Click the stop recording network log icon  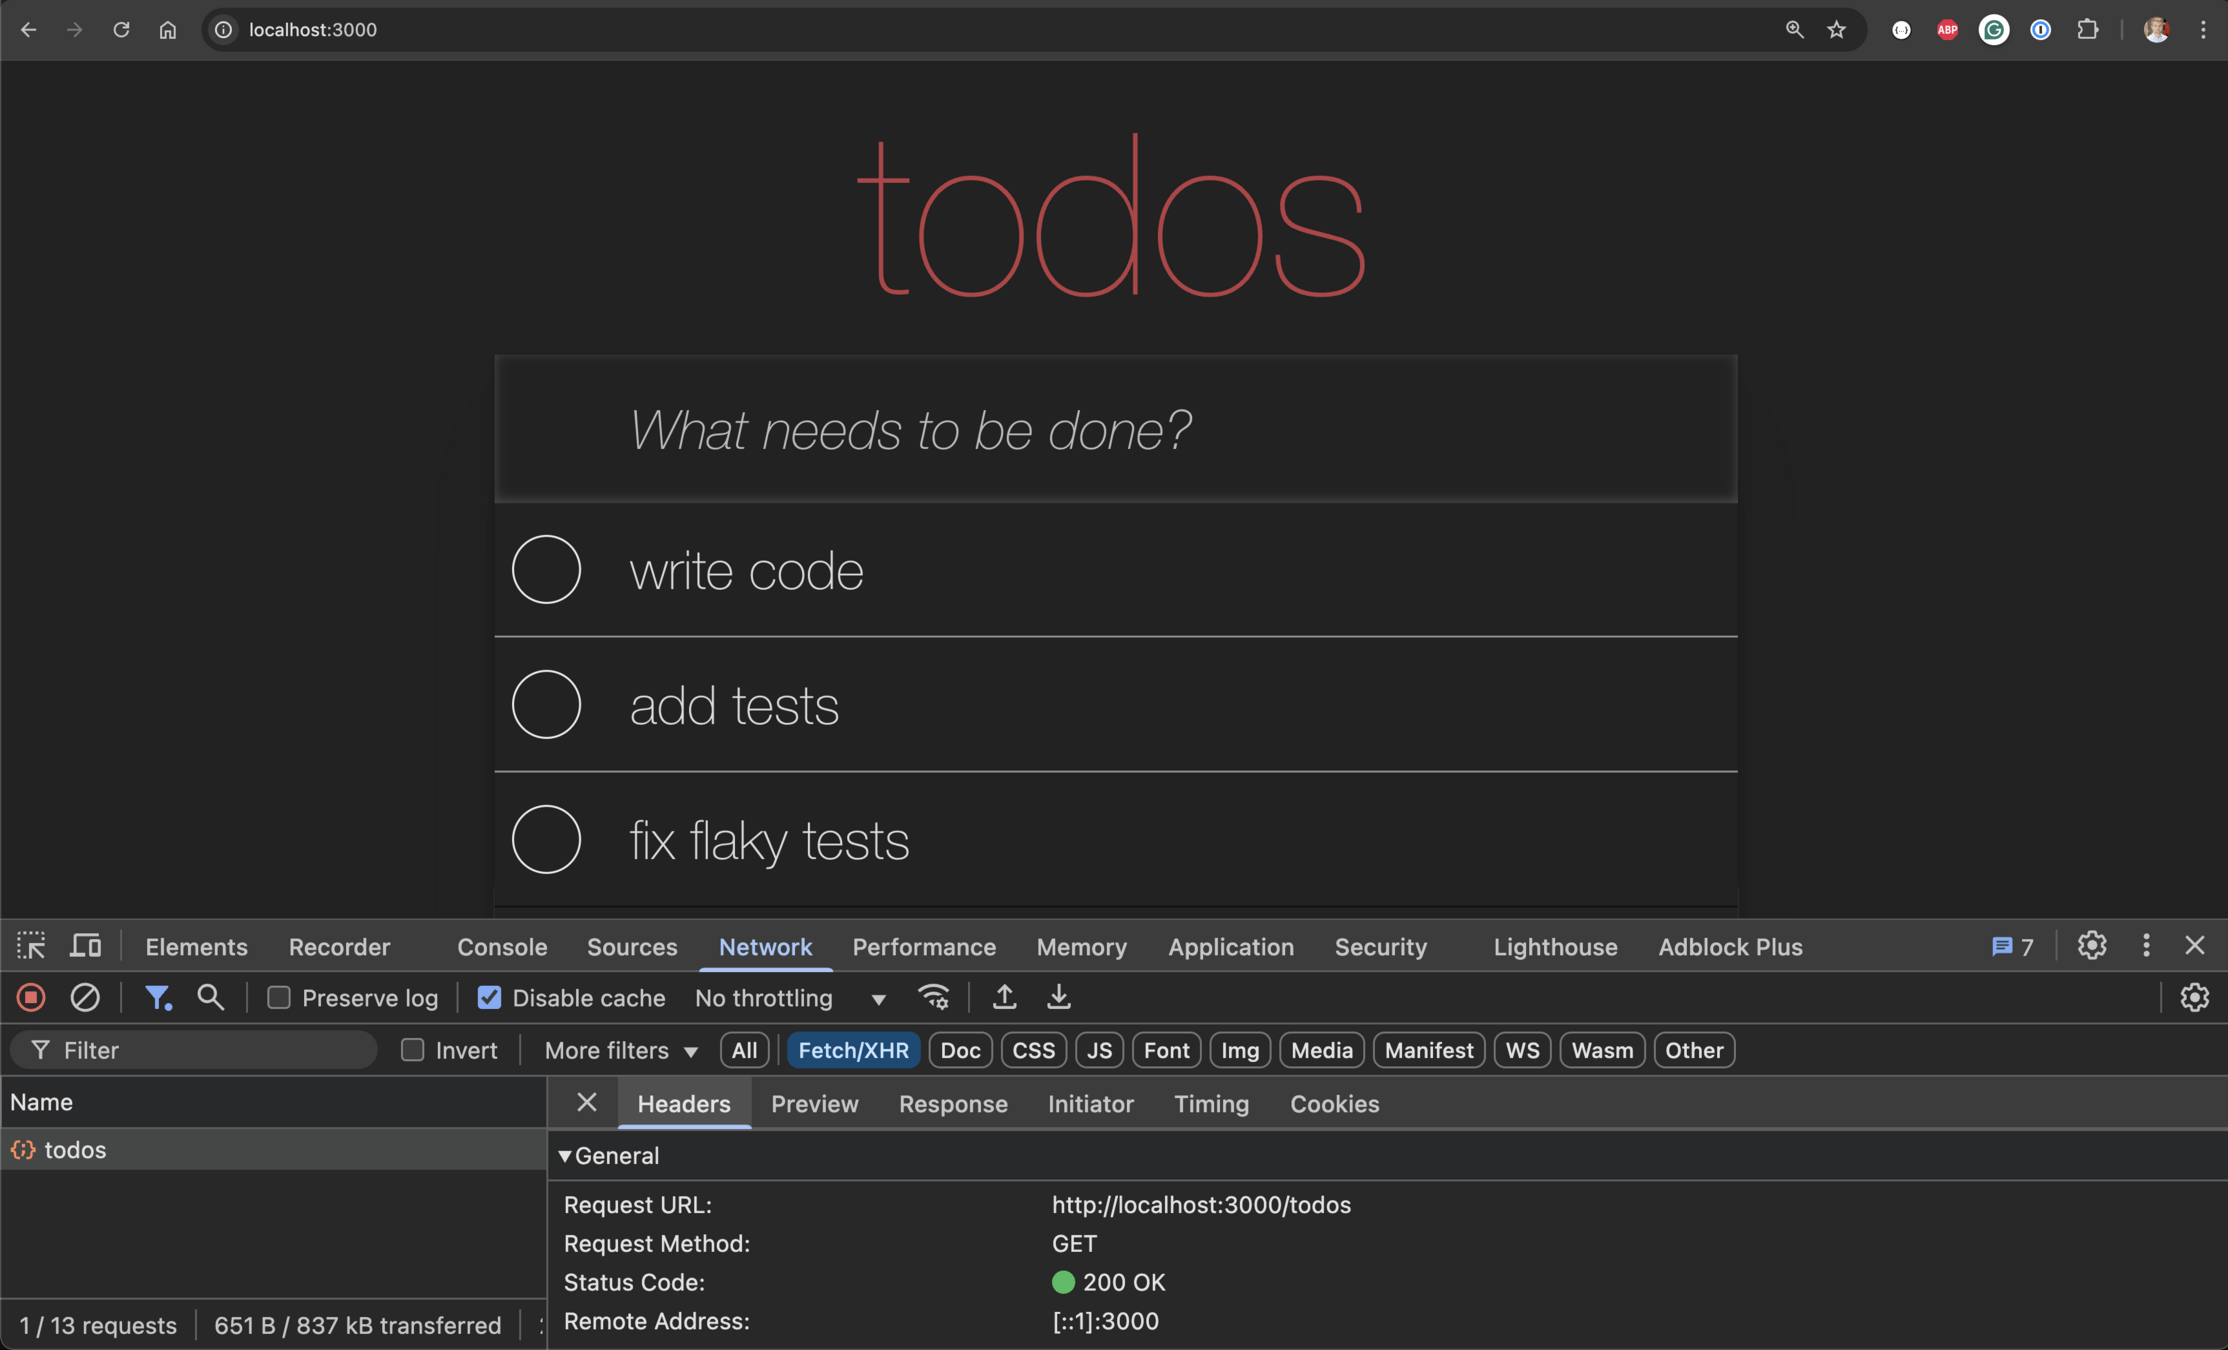31,997
